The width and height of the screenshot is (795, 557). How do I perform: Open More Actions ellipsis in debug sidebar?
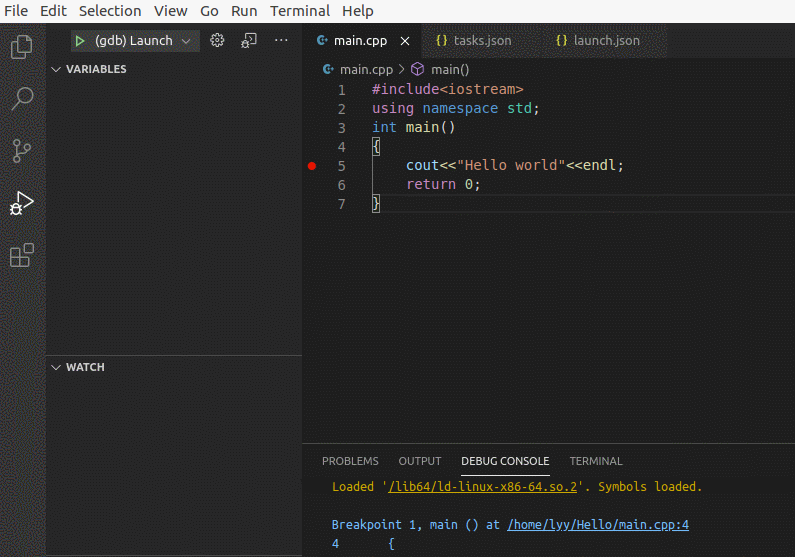point(281,41)
